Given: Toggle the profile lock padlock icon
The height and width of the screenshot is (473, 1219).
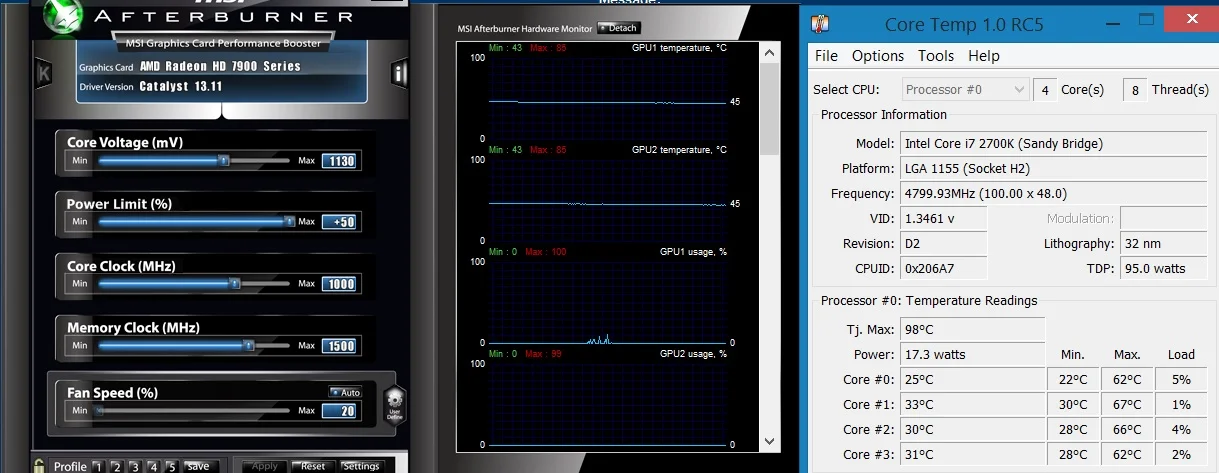Looking at the screenshot, I should click(x=39, y=466).
